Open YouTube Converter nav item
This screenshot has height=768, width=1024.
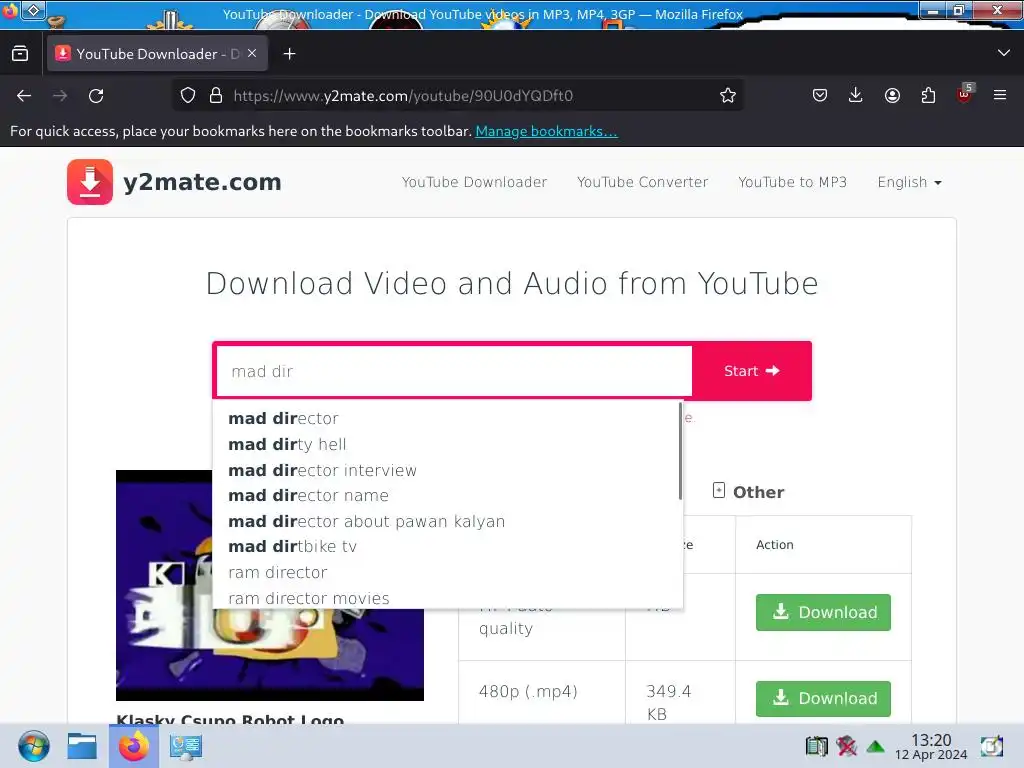click(643, 182)
